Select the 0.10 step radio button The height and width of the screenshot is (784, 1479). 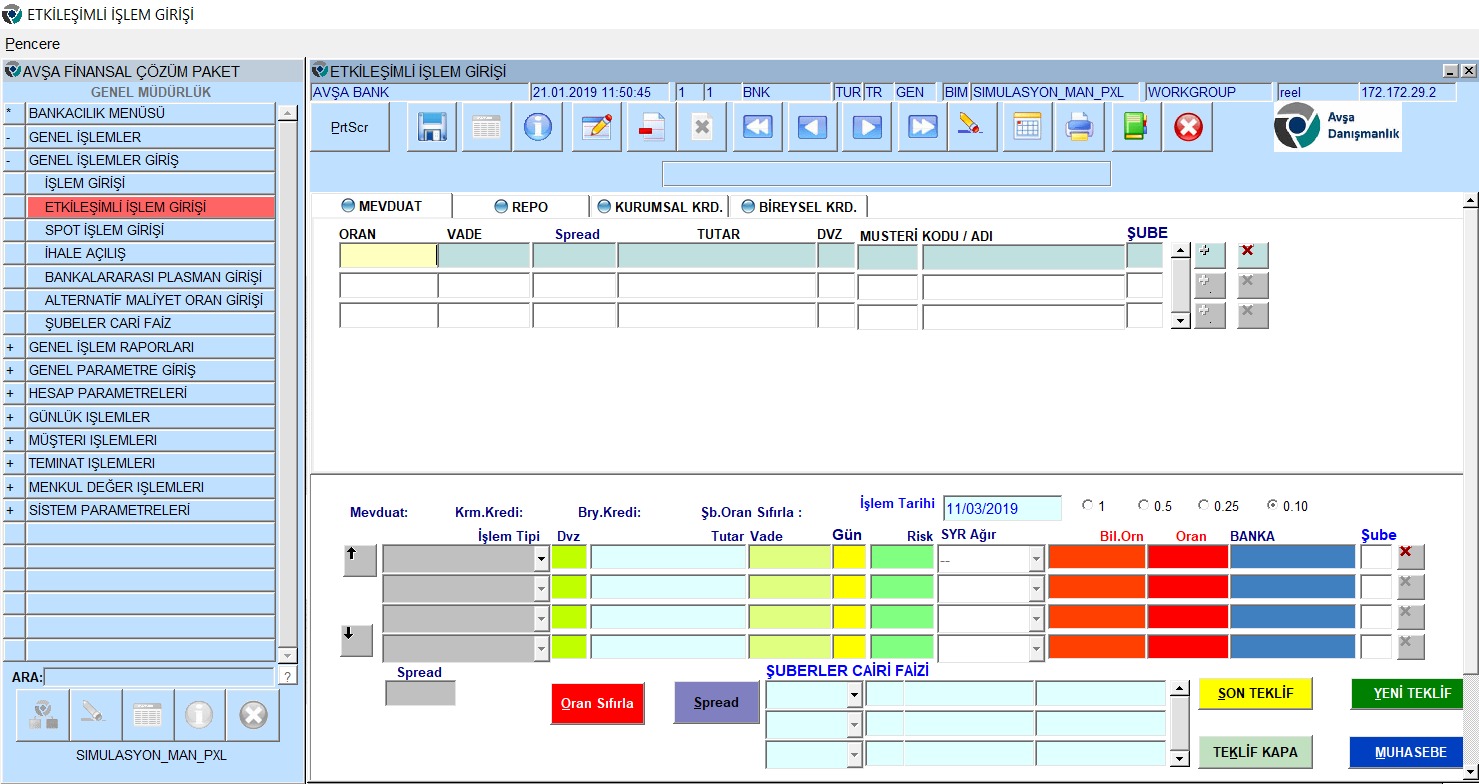[x=1272, y=506]
